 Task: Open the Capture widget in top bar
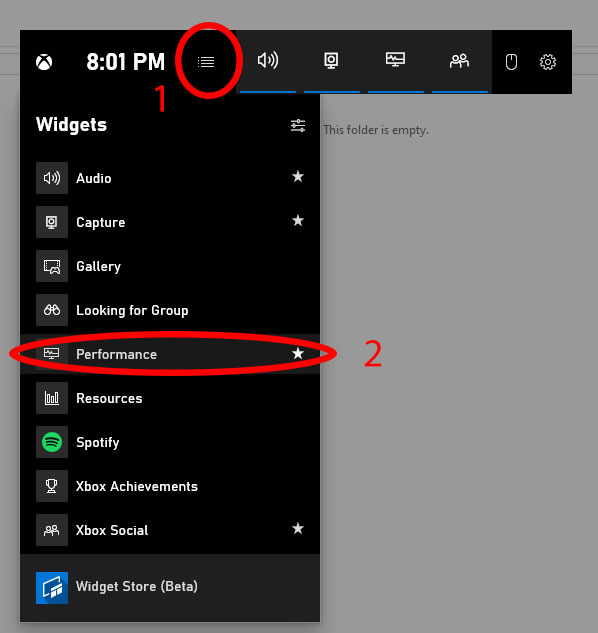pyautogui.click(x=332, y=61)
